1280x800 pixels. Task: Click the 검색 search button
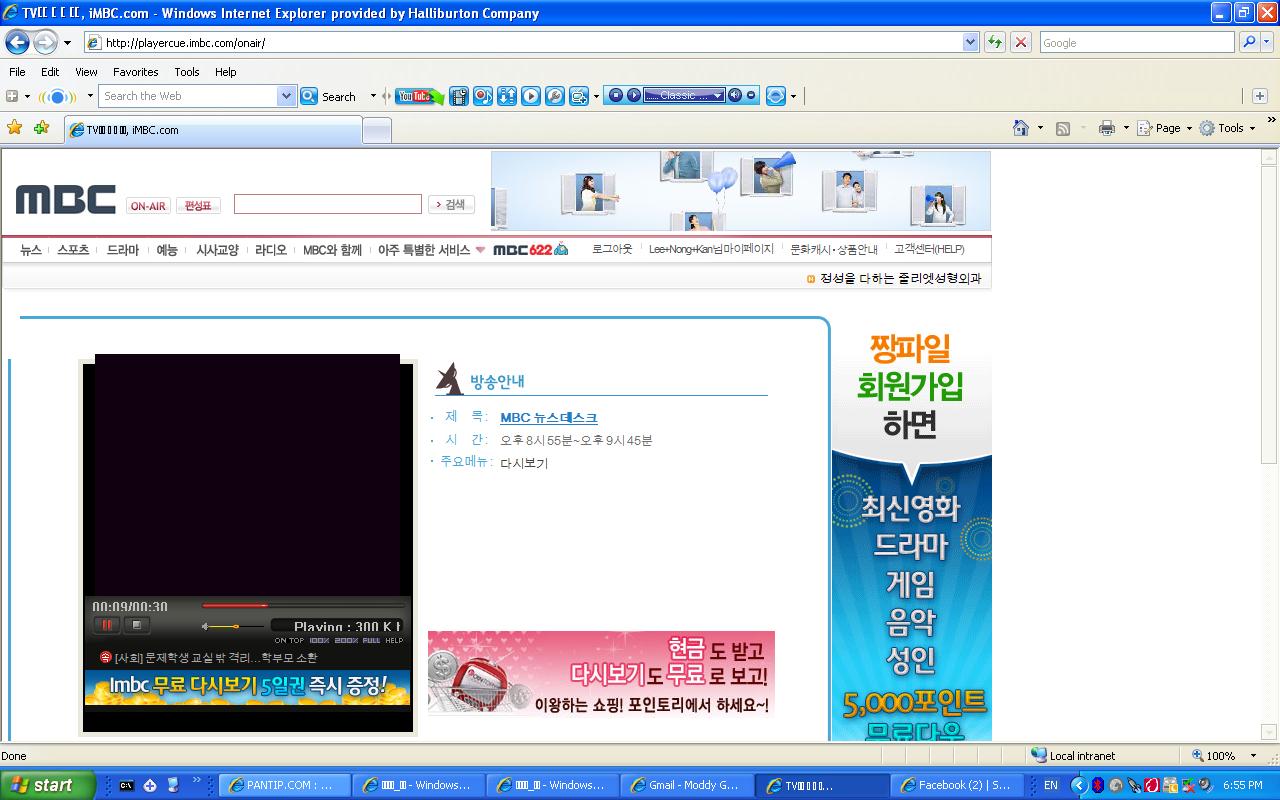click(x=451, y=204)
